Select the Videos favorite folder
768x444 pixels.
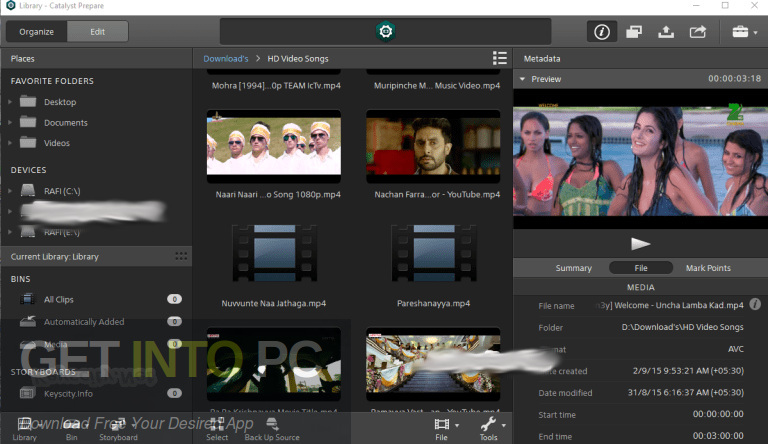coord(57,143)
